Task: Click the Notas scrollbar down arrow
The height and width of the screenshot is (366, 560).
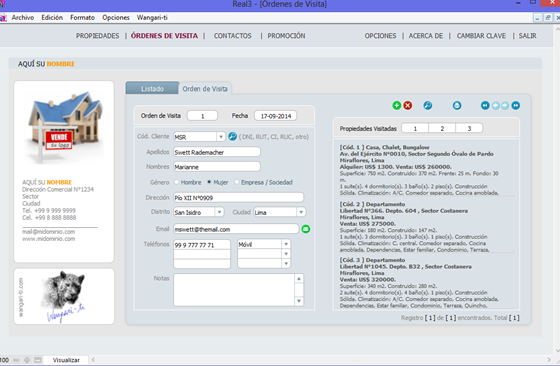Action: (299, 301)
